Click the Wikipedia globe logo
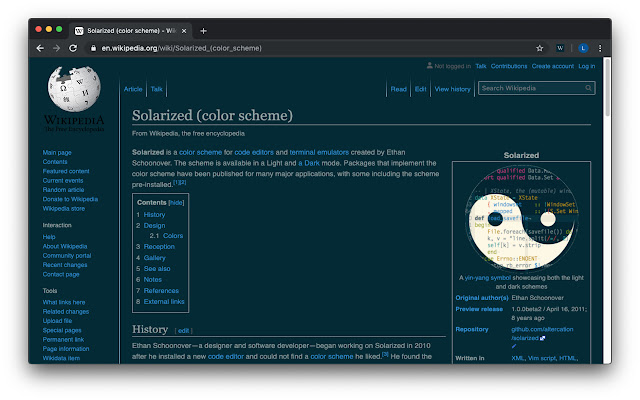 point(74,89)
